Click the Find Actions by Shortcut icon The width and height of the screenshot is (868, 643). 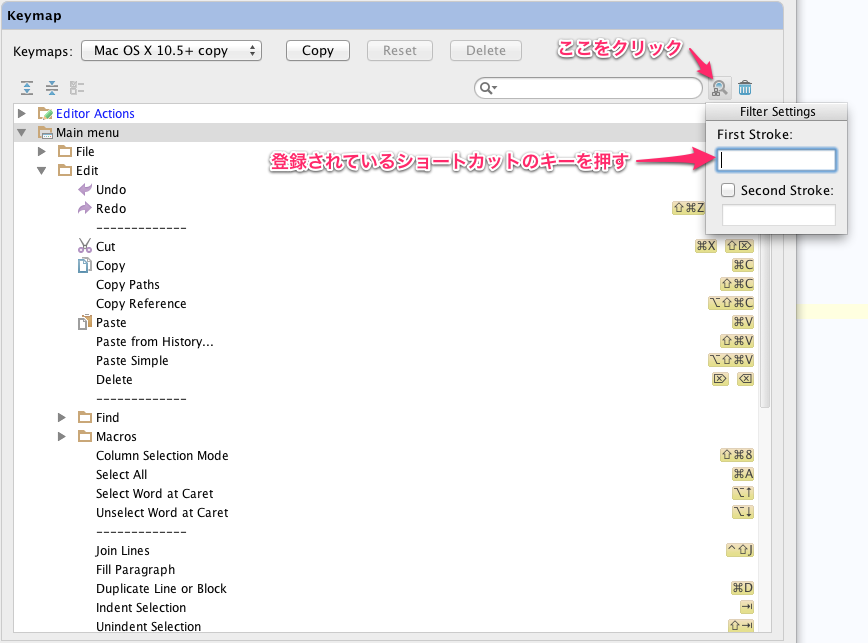[x=719, y=88]
